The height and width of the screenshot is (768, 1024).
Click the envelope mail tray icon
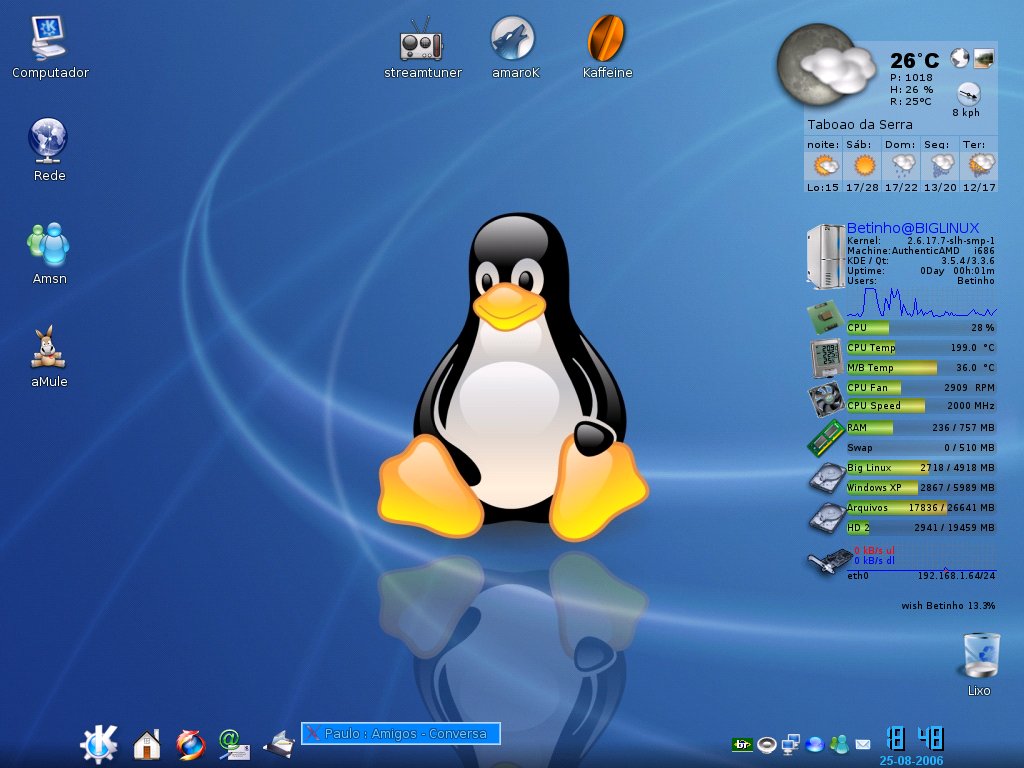[x=863, y=744]
